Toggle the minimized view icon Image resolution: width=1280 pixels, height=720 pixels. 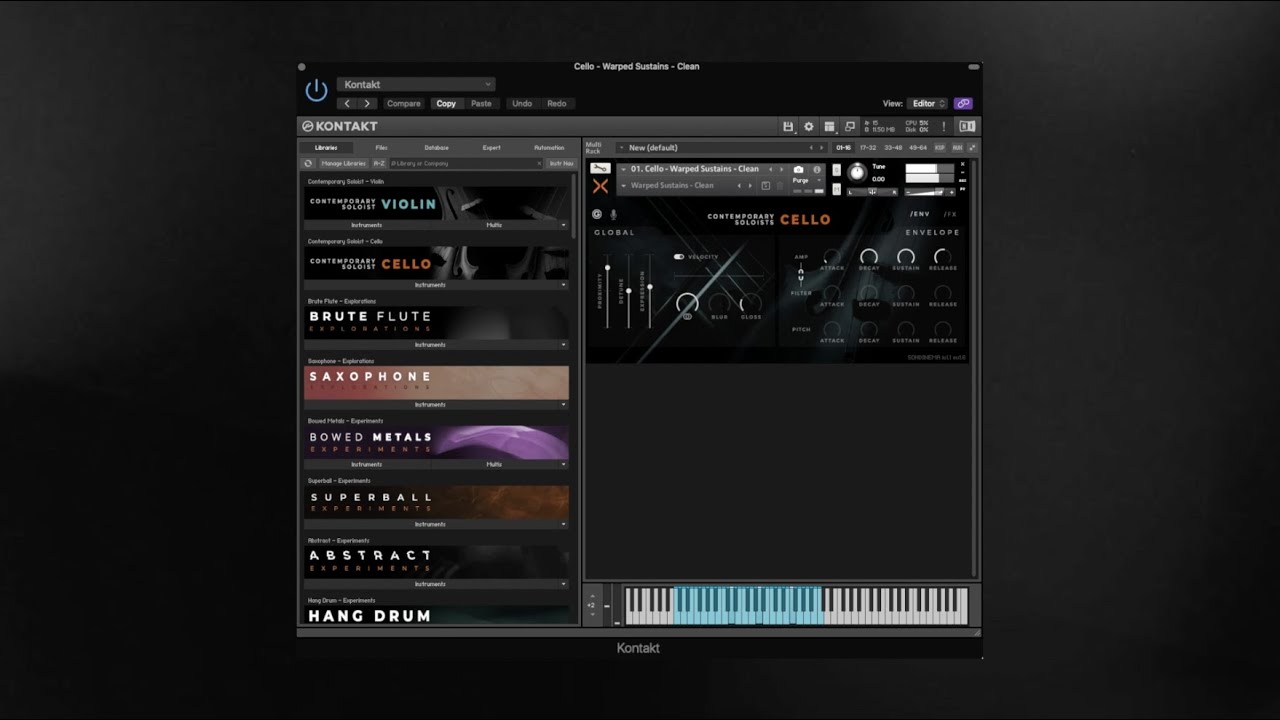(x=850, y=126)
